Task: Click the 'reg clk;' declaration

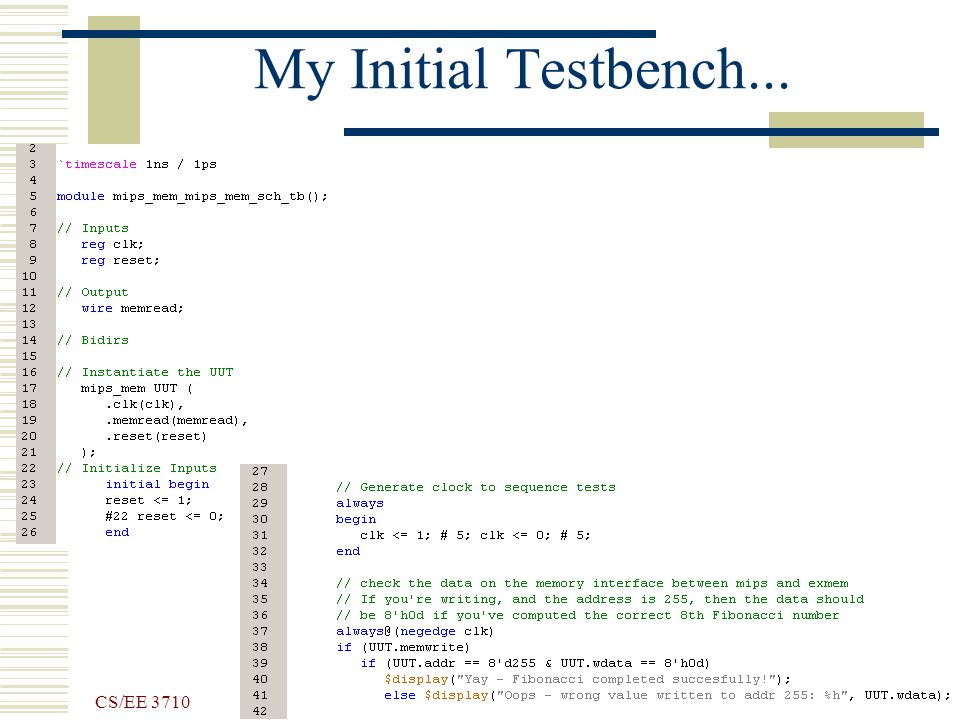Action: click(x=112, y=244)
